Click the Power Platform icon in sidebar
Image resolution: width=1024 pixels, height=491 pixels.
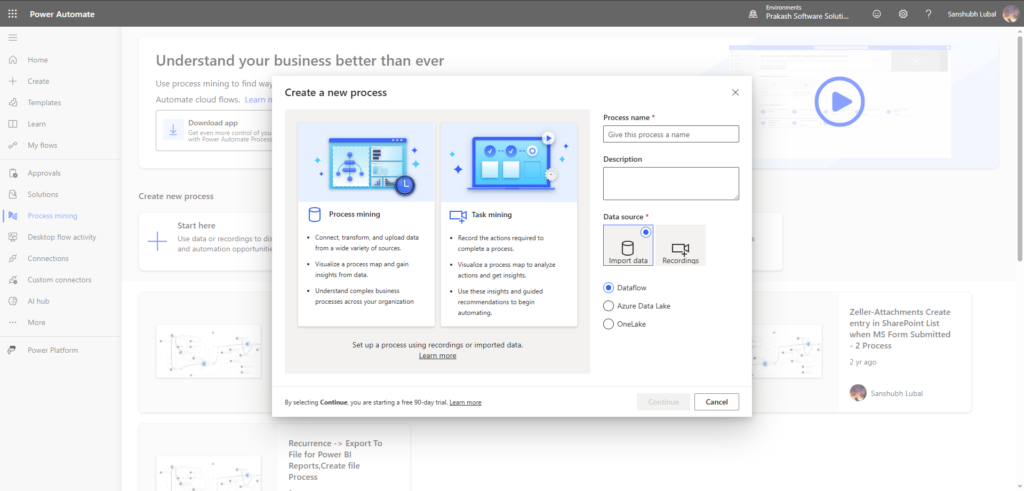point(12,350)
